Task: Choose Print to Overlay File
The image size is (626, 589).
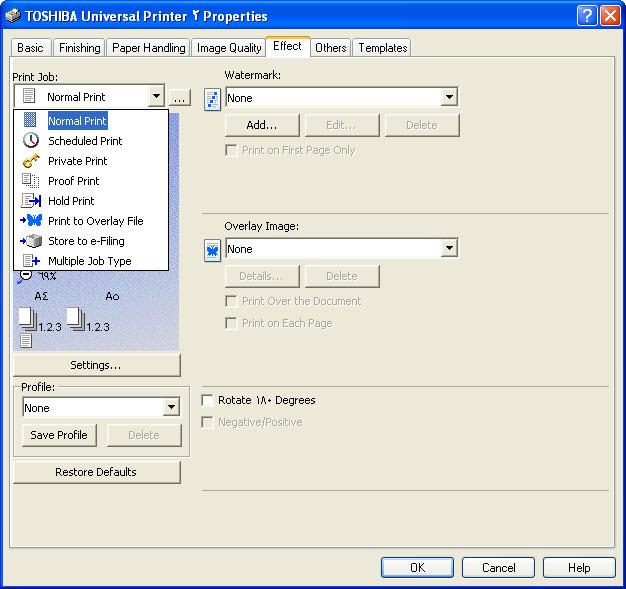Action: point(91,220)
